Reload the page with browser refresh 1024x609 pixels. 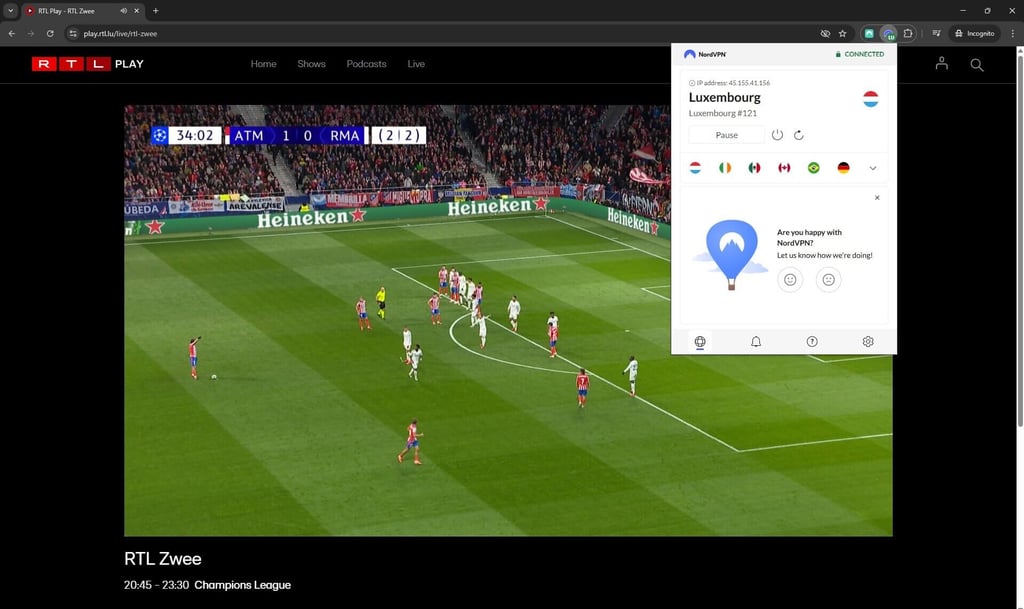[x=50, y=33]
